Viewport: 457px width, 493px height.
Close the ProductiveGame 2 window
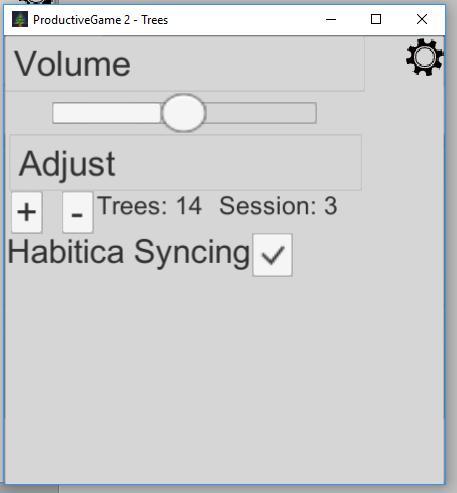coord(422,19)
